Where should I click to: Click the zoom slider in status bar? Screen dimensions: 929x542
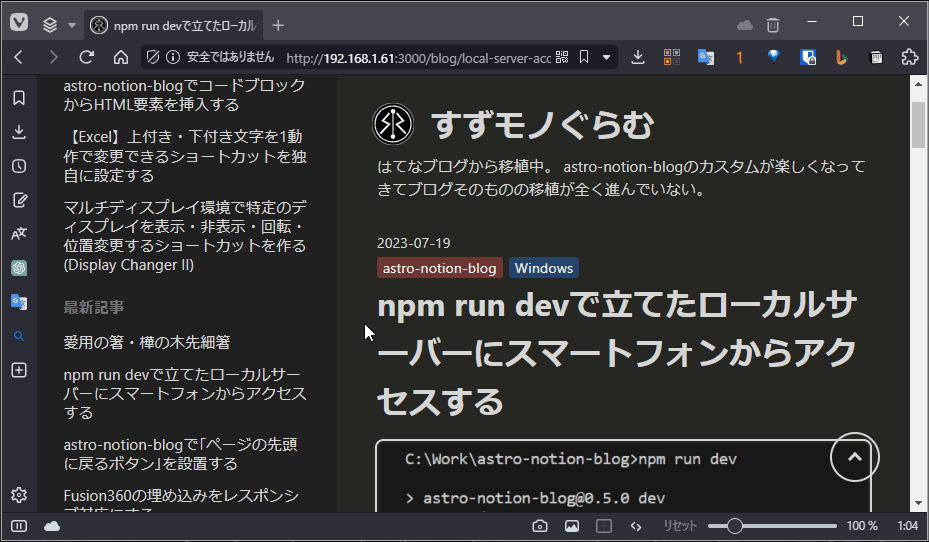tap(772, 526)
